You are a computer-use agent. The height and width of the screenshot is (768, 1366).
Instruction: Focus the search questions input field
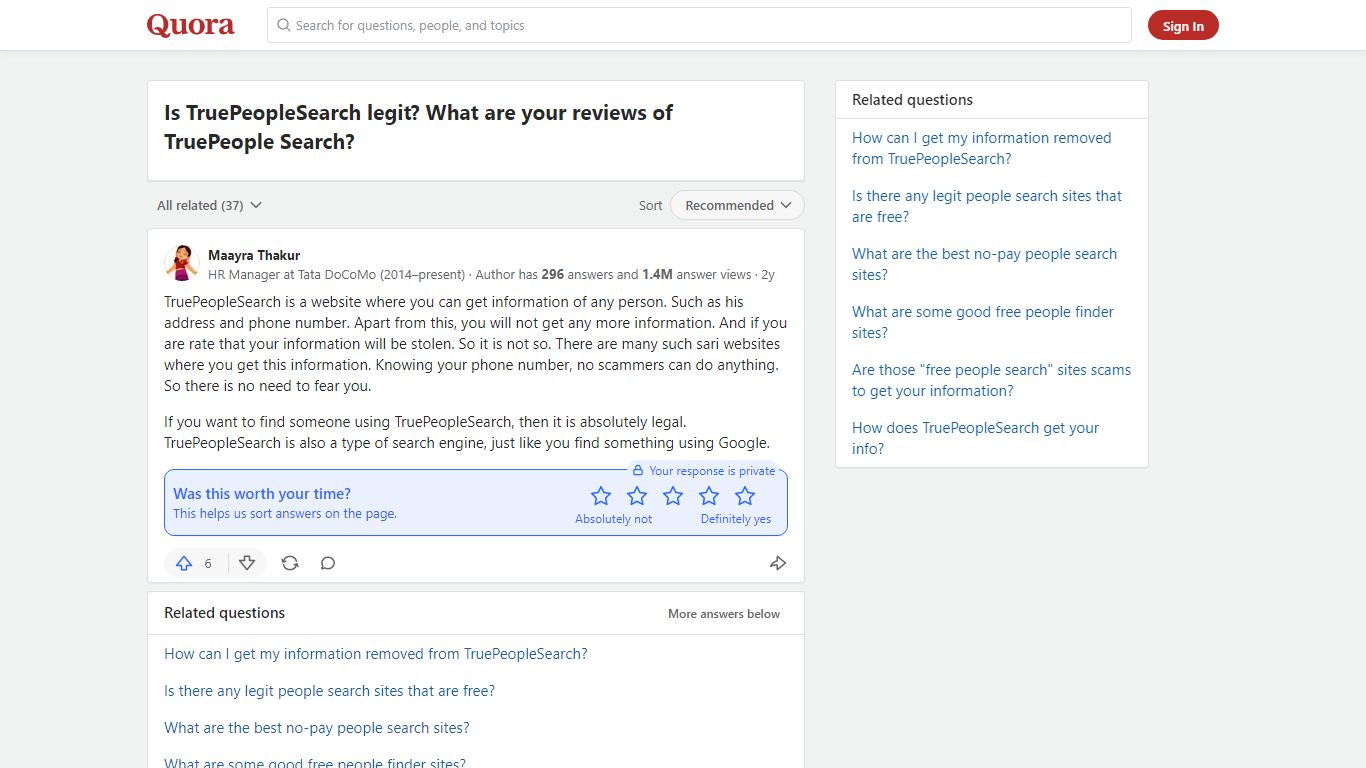coord(699,25)
